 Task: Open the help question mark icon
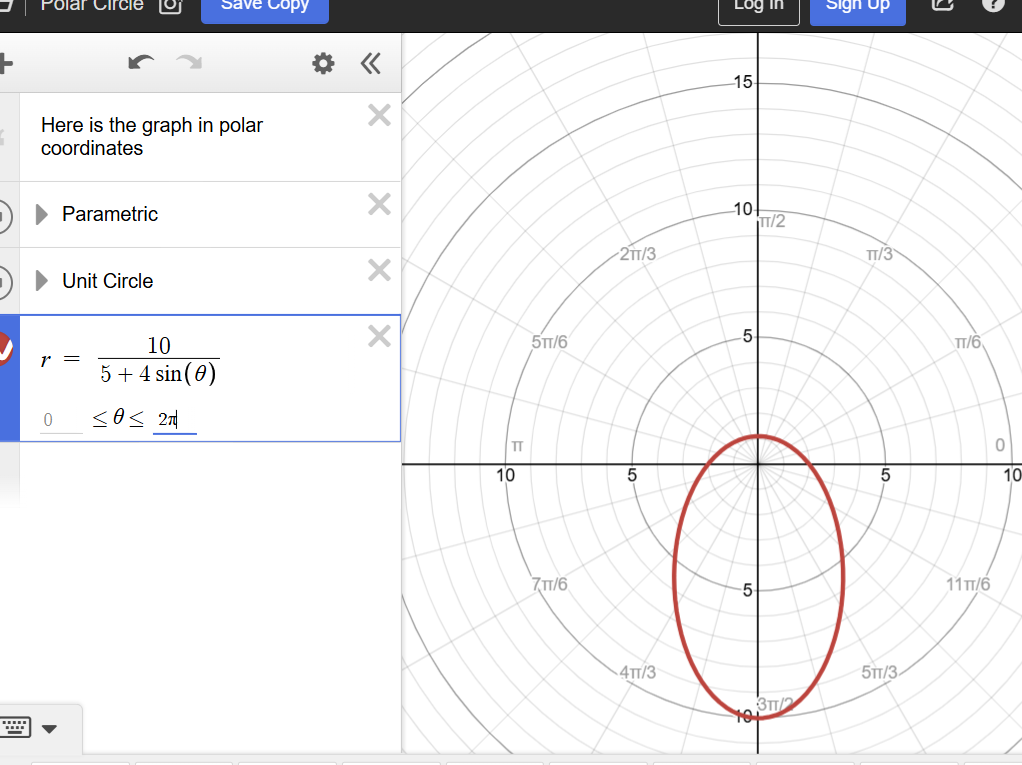[993, 5]
